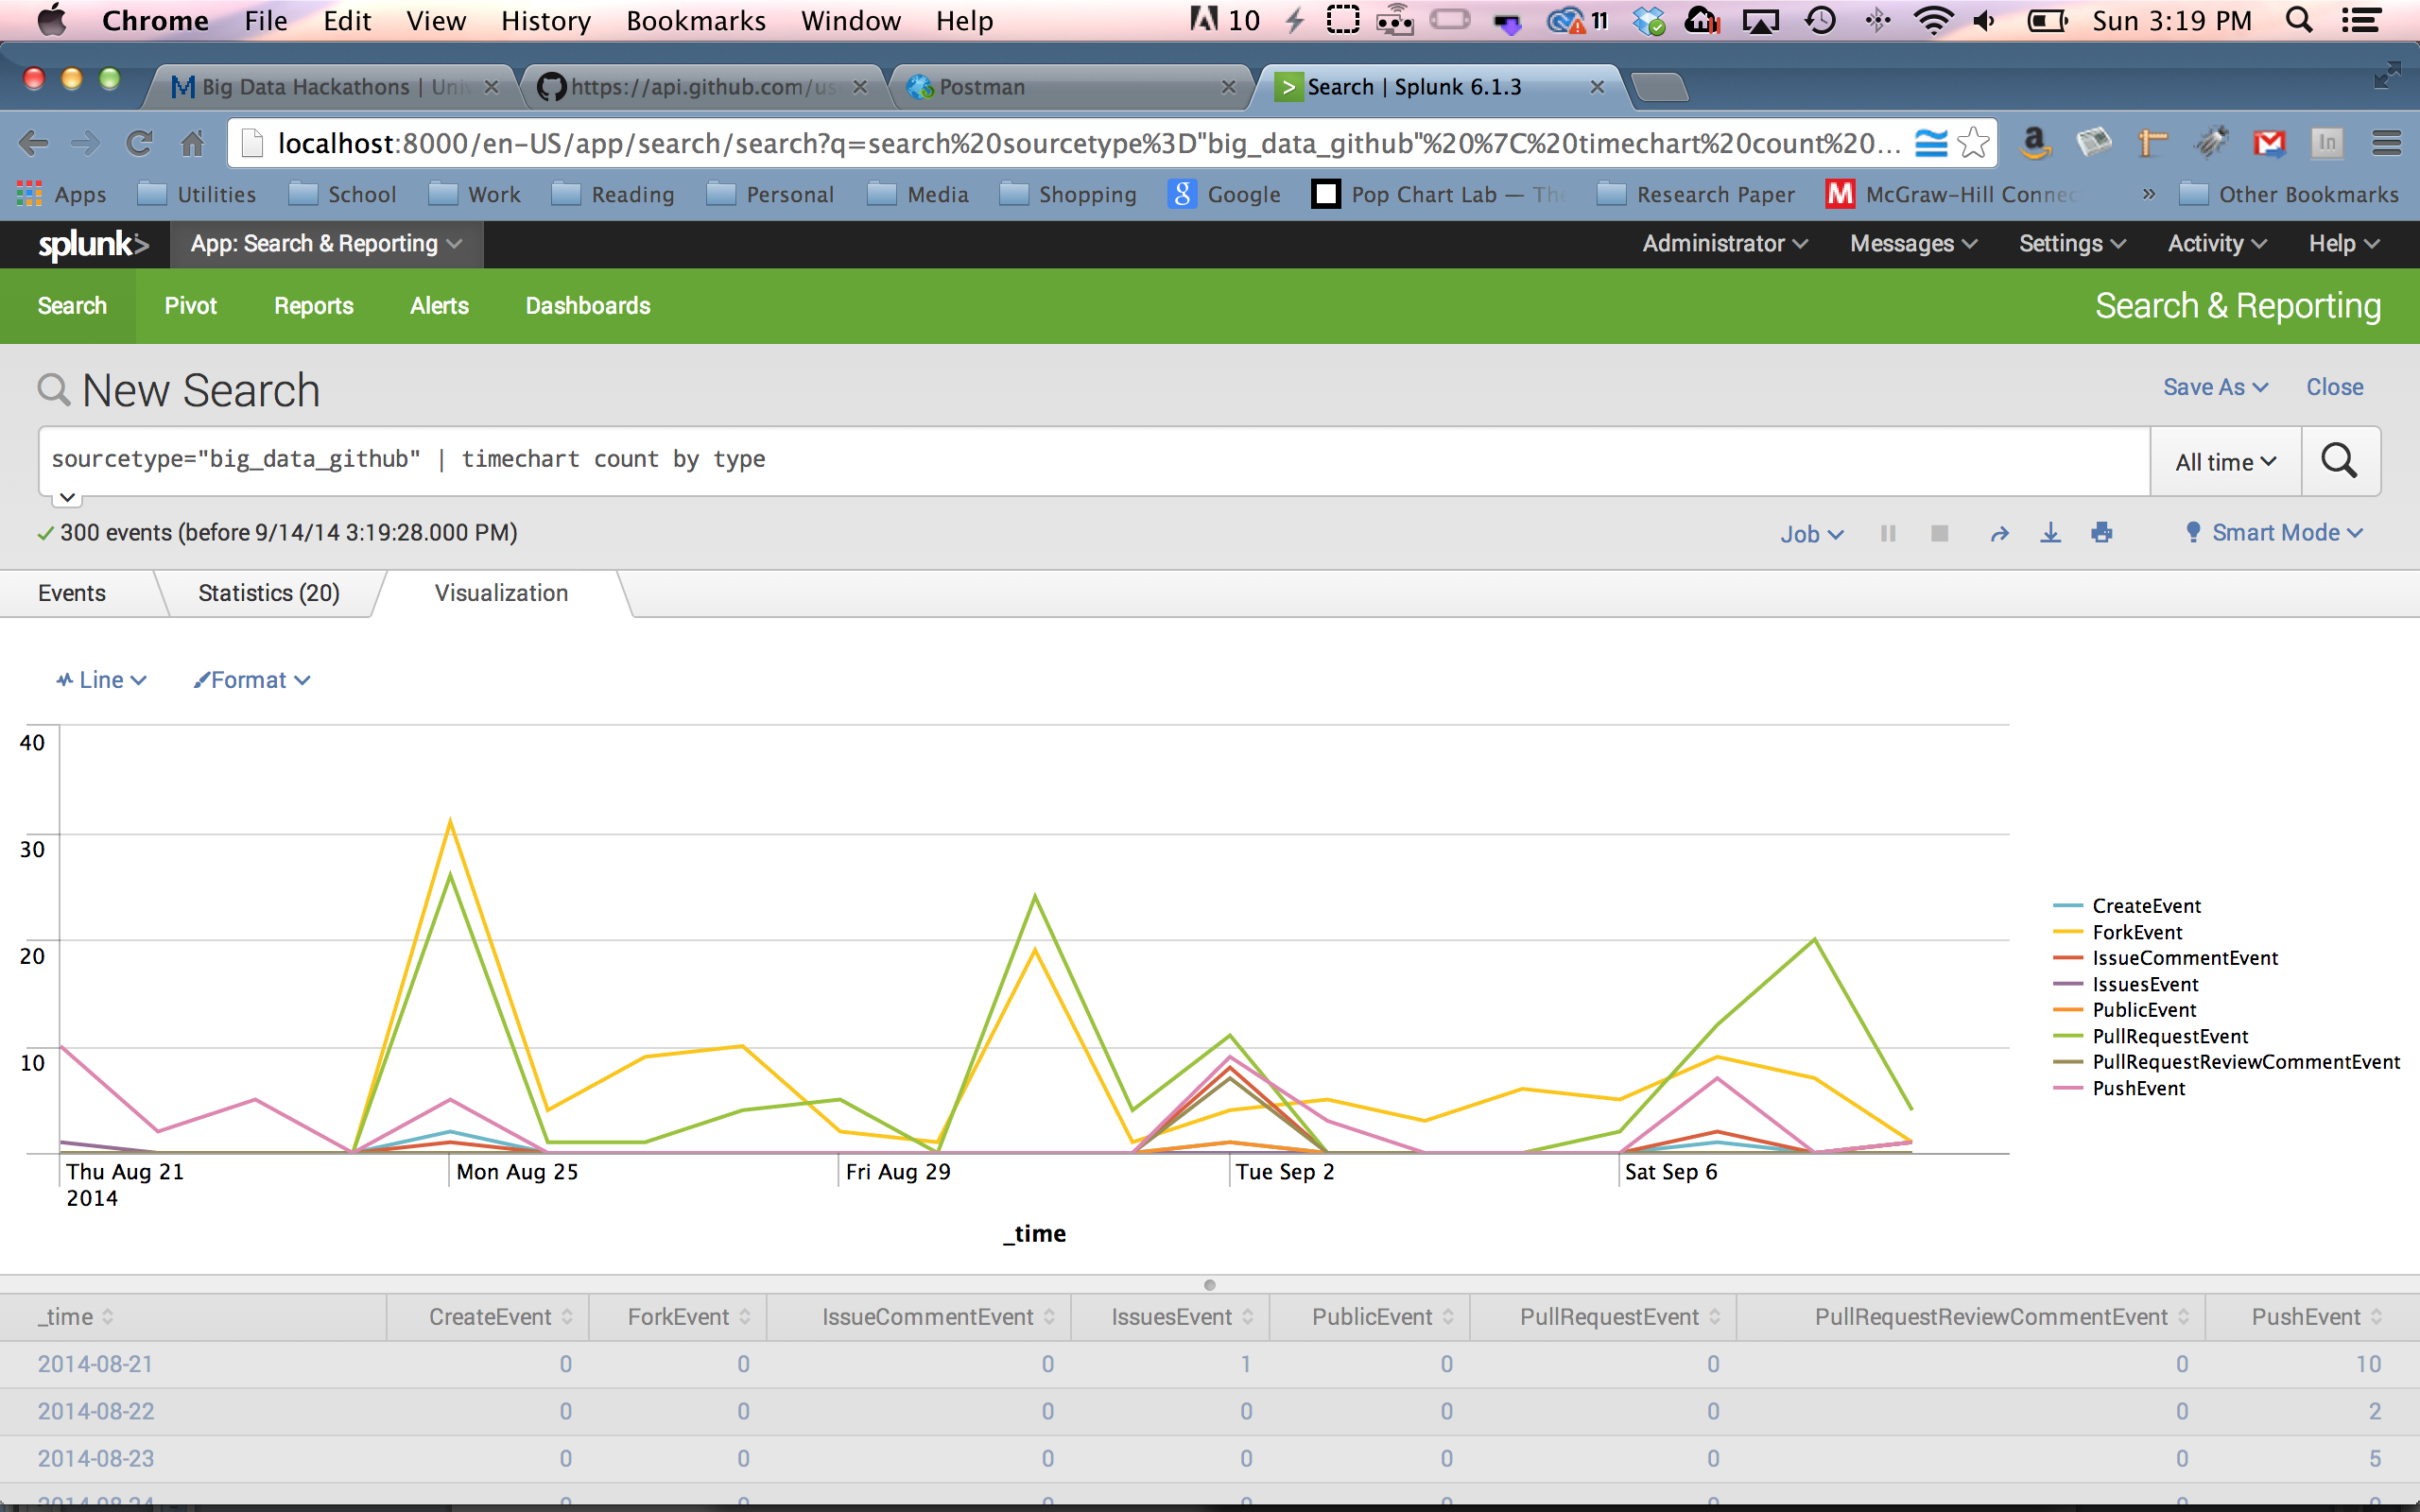Click the share job arrow icon
Screen dimensions: 2420x1512
click(x=1999, y=533)
